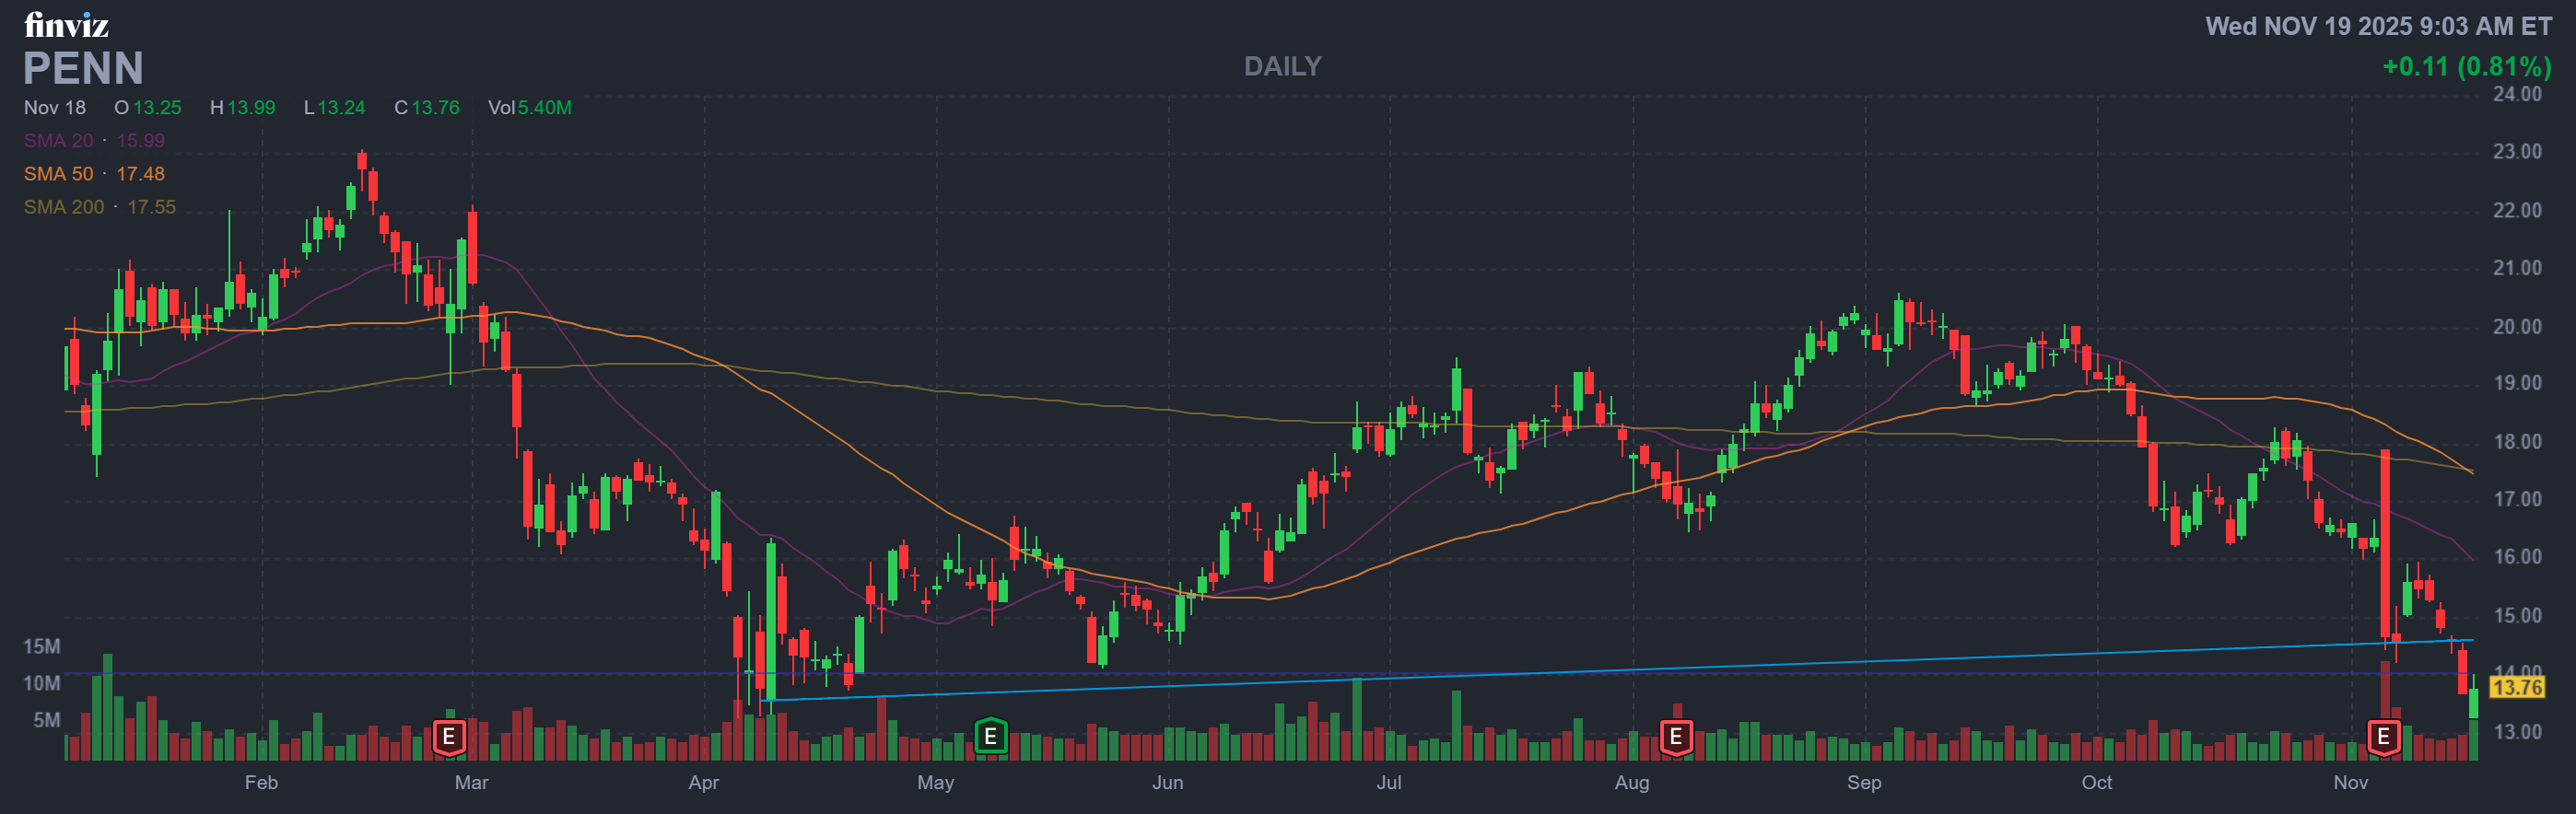This screenshot has width=2576, height=814.
Task: Click the red earnings marker near Mar
Action: pyautogui.click(x=449, y=738)
